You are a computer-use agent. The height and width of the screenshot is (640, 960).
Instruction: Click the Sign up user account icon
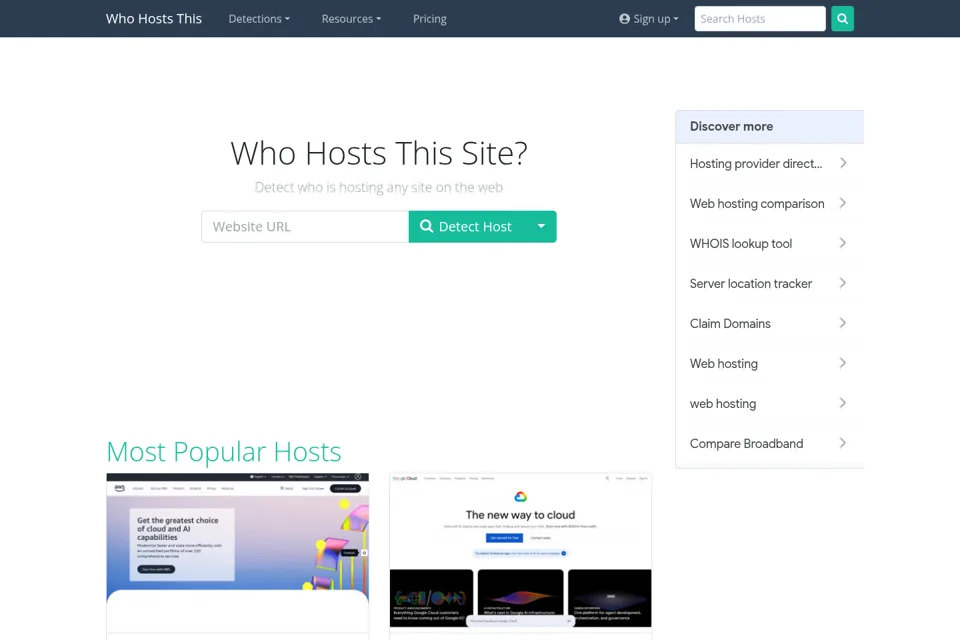624,19
